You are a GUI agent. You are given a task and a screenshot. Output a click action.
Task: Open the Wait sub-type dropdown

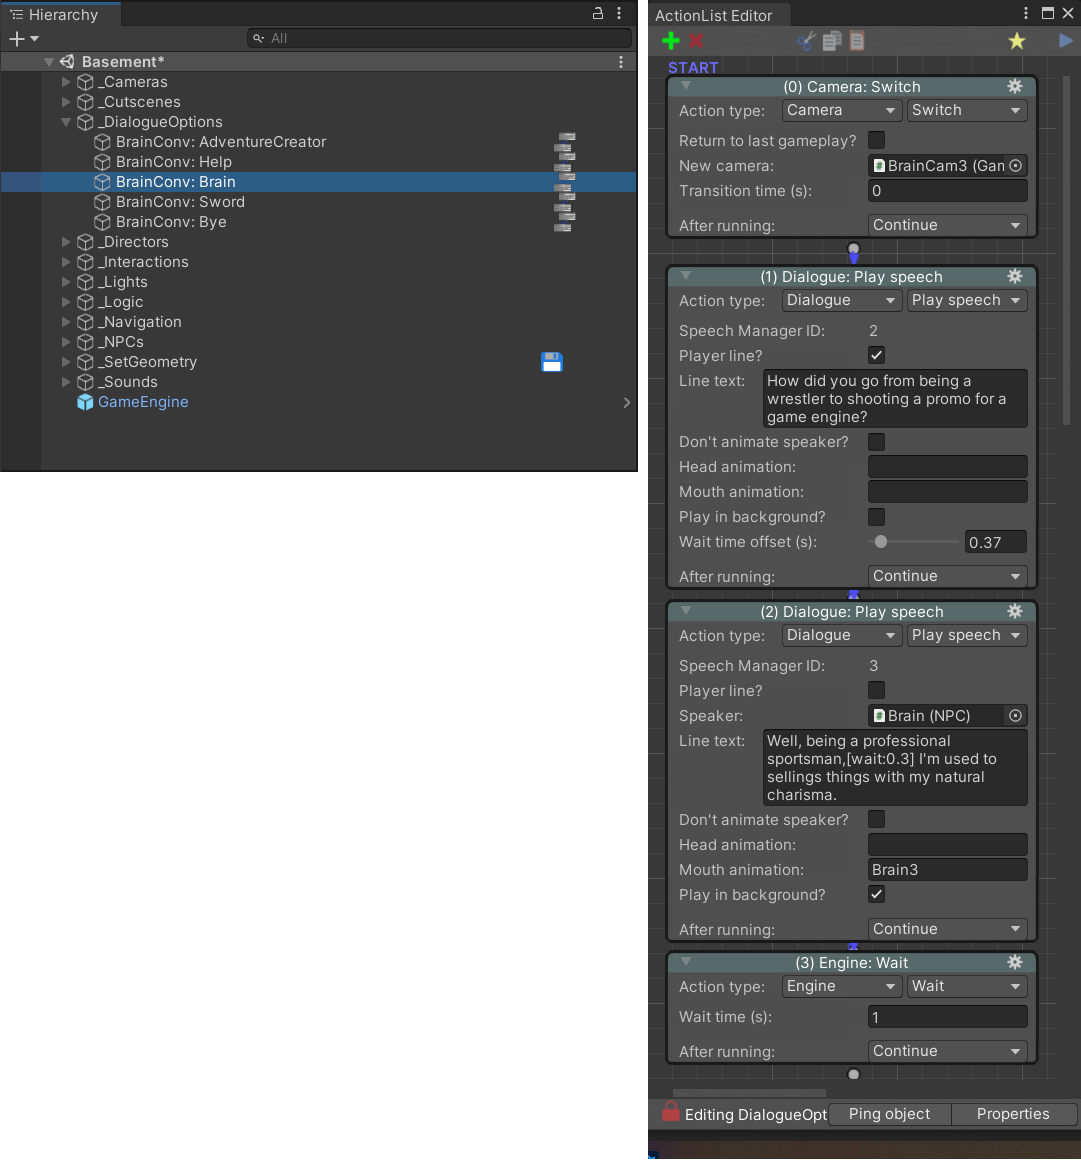tap(967, 986)
